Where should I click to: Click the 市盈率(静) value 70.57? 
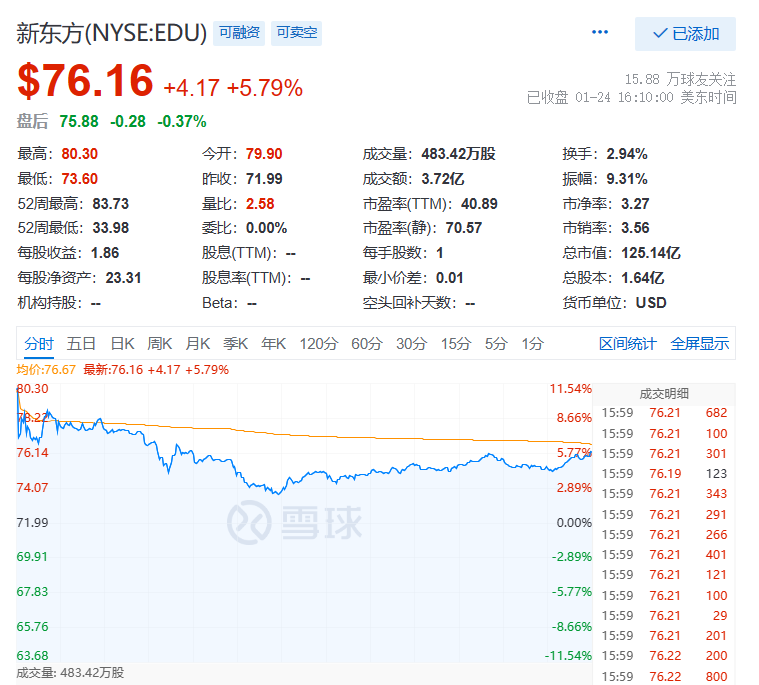[x=464, y=228]
